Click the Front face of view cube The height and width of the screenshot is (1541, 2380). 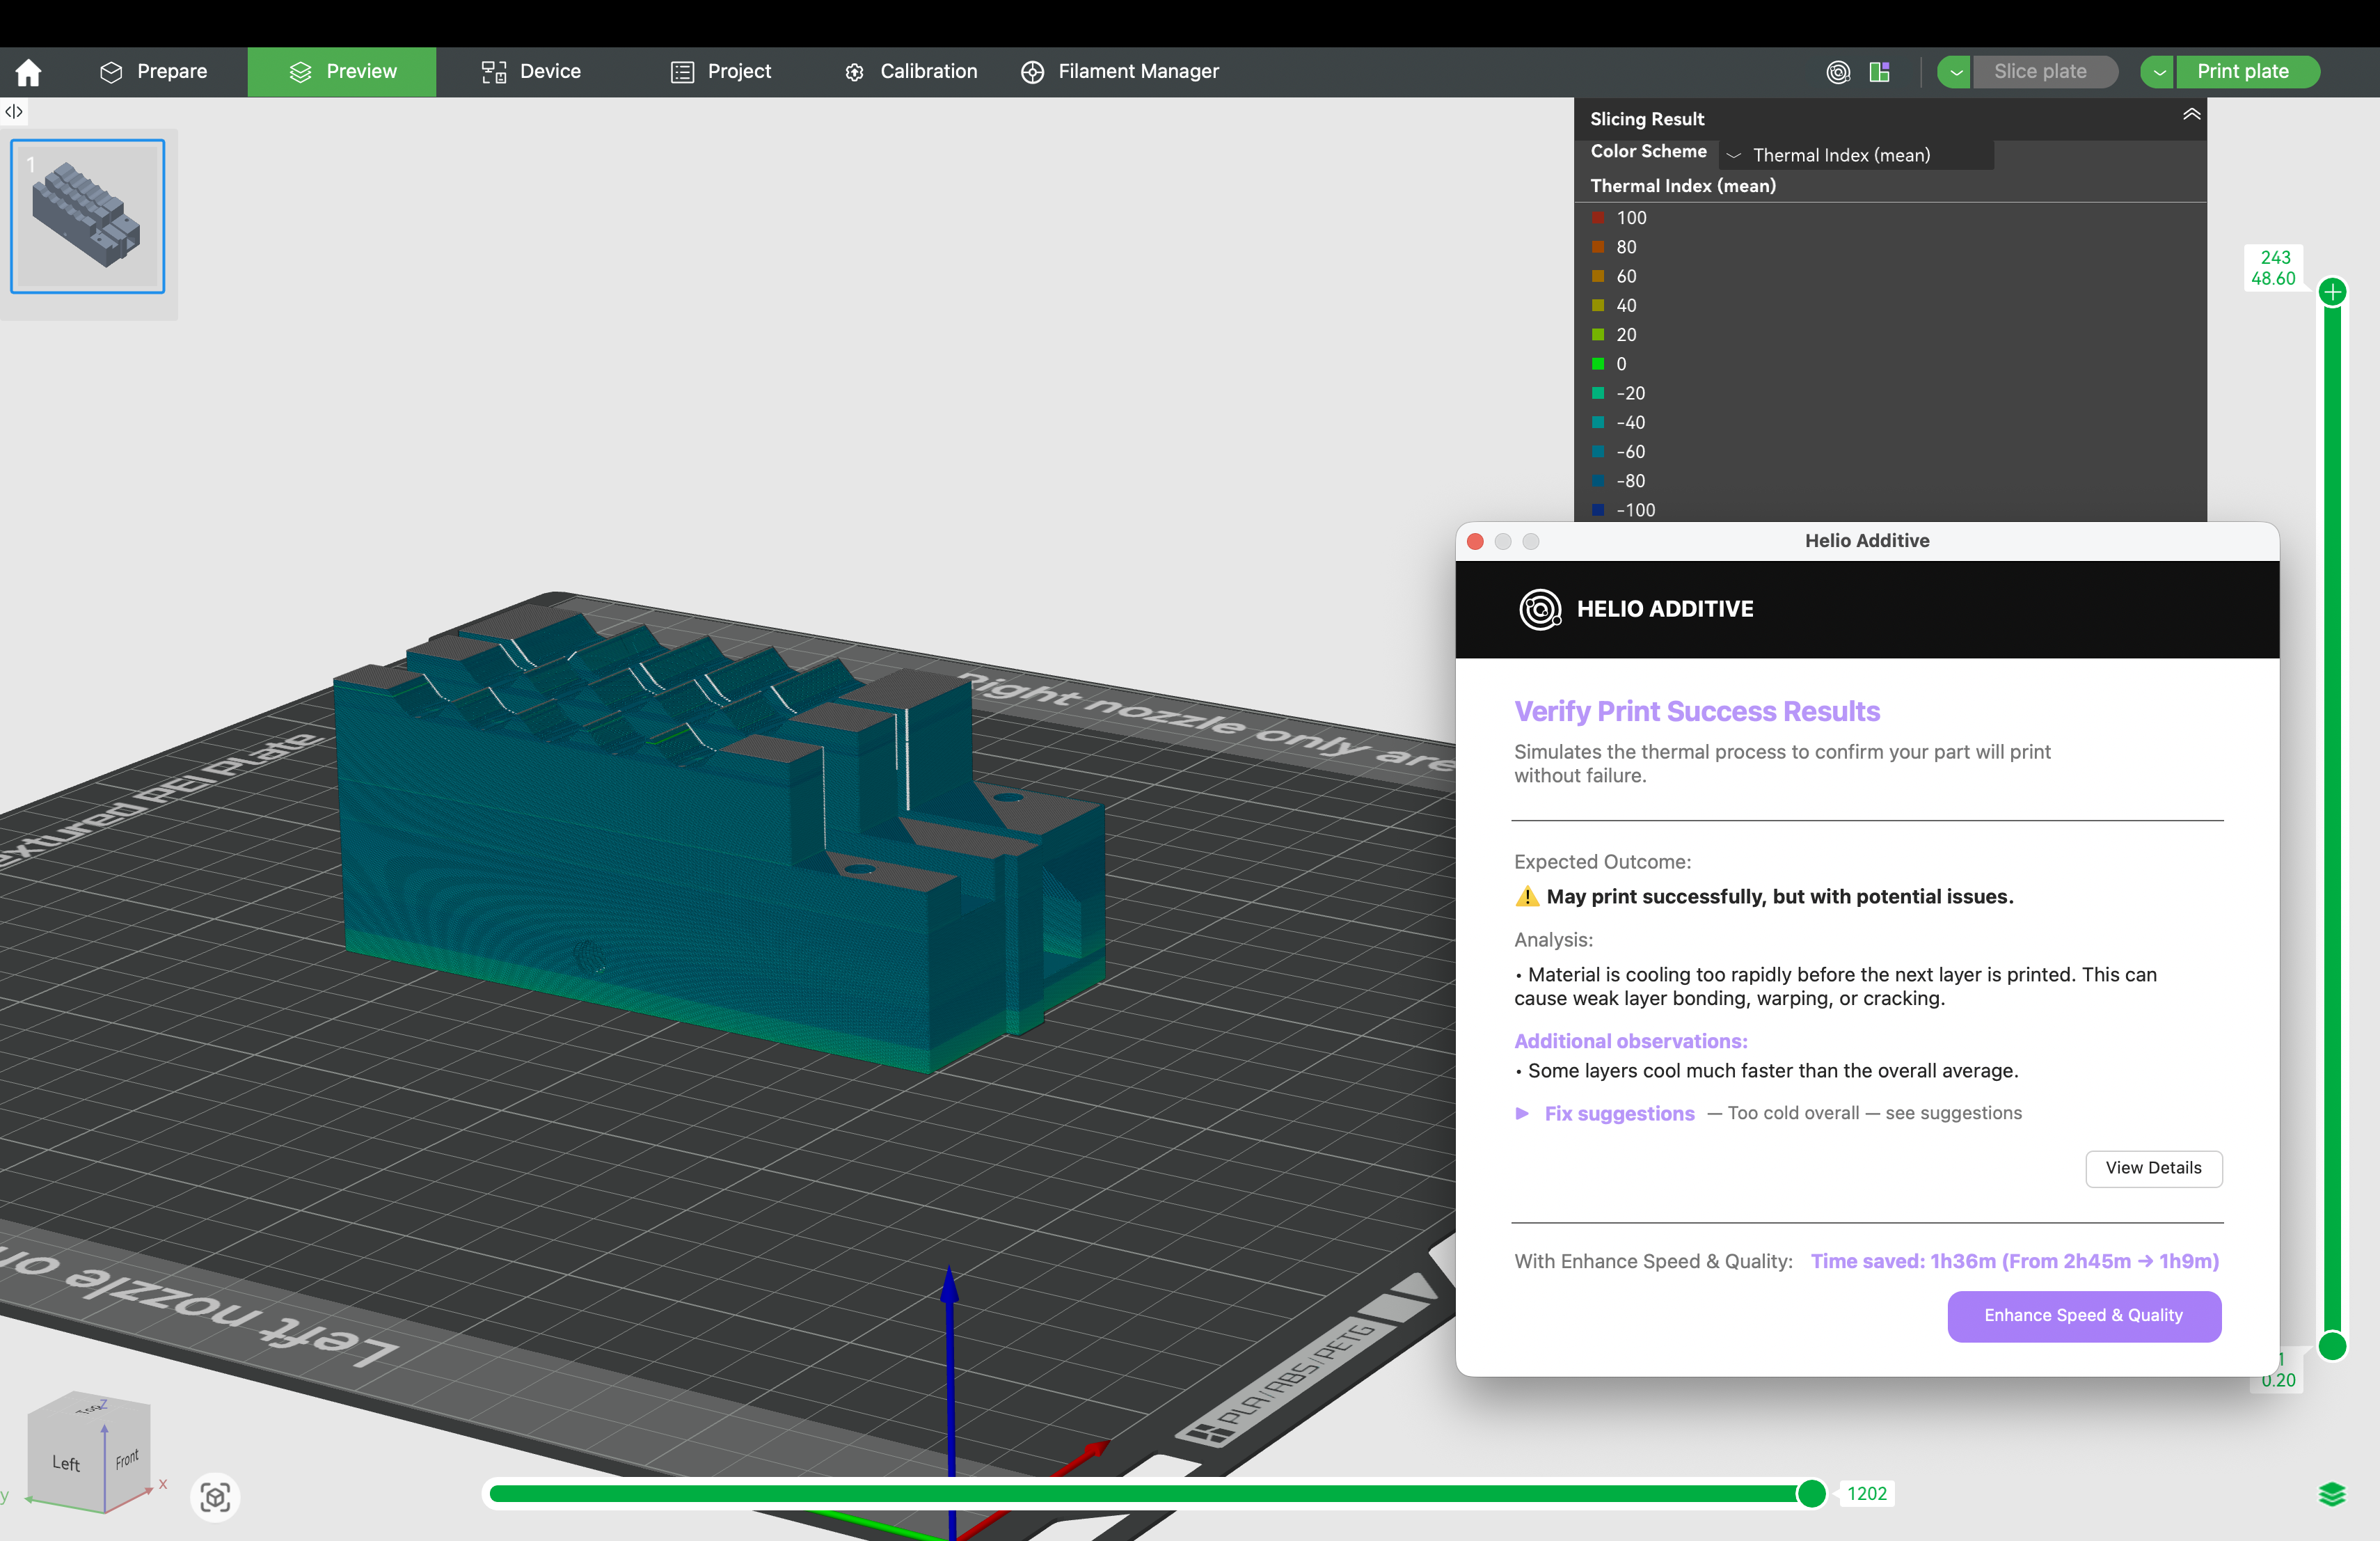(x=127, y=1459)
